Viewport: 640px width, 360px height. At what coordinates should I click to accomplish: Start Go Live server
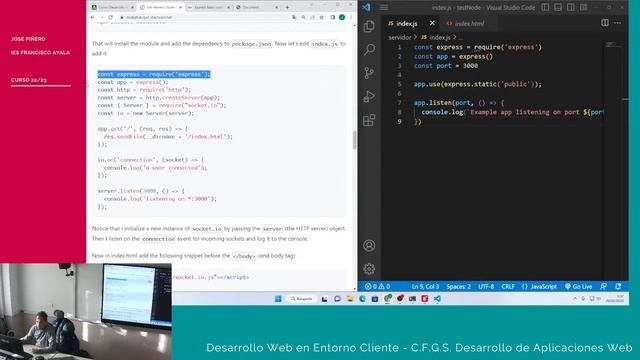coord(578,287)
